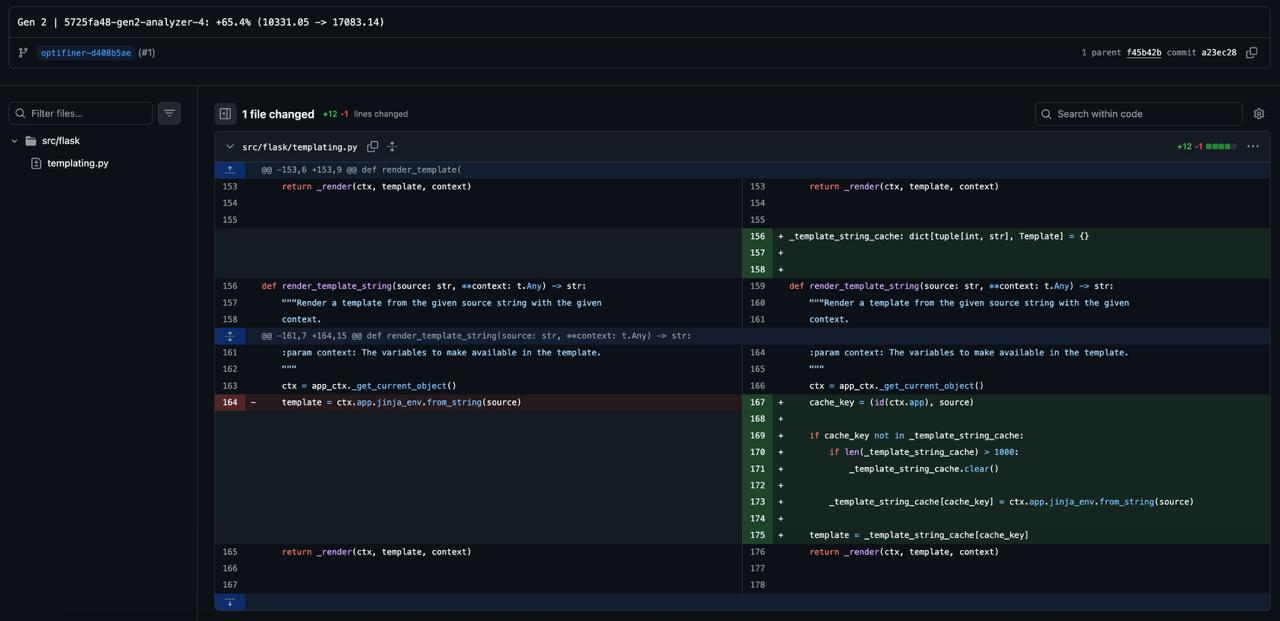Click the filter files options icon
This screenshot has height=621, width=1280.
pyautogui.click(x=169, y=113)
